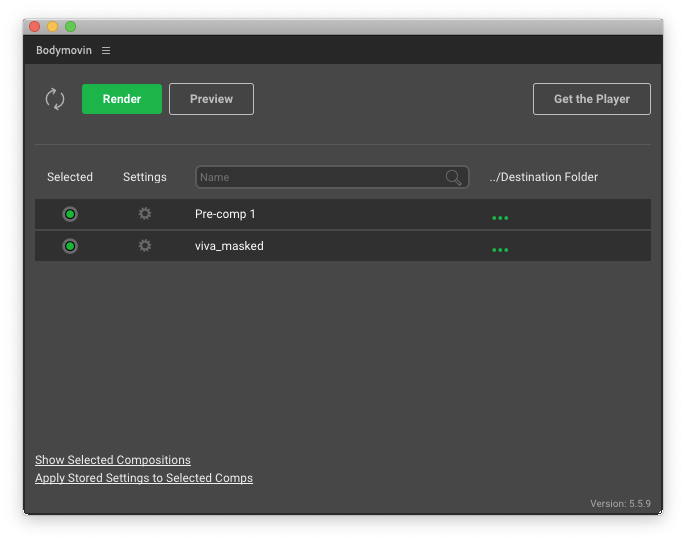Toggle selection of Pre-comp 1
This screenshot has height=542, width=686.
pyautogui.click(x=70, y=214)
